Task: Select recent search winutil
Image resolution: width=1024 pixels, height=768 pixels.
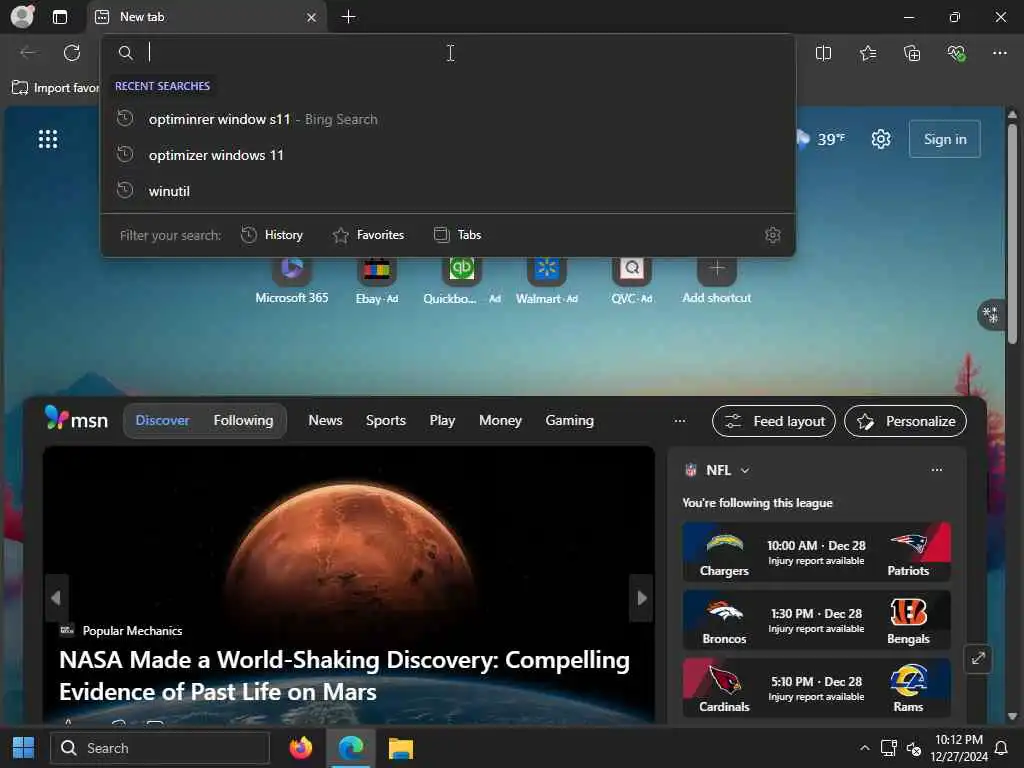Action: pos(448,191)
